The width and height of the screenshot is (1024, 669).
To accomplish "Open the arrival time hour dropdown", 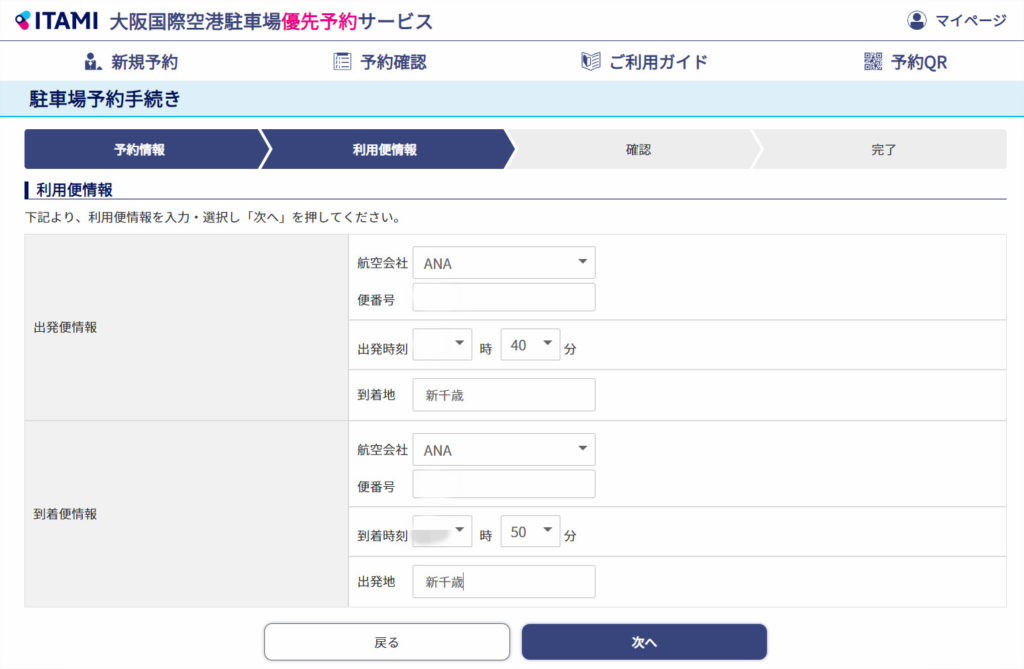I will [x=442, y=532].
